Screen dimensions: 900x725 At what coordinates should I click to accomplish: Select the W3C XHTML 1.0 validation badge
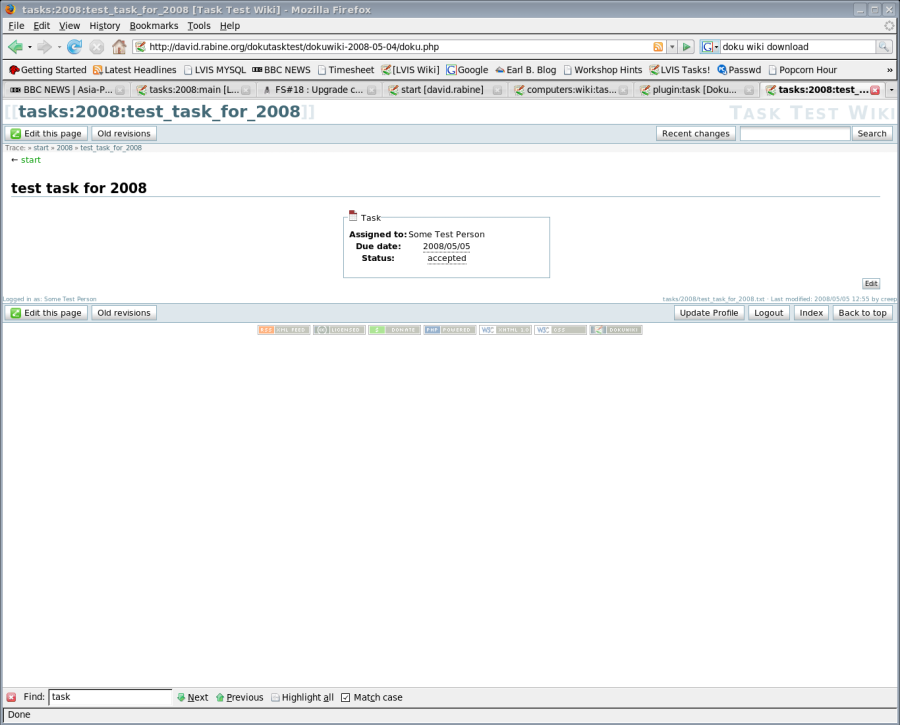click(505, 328)
